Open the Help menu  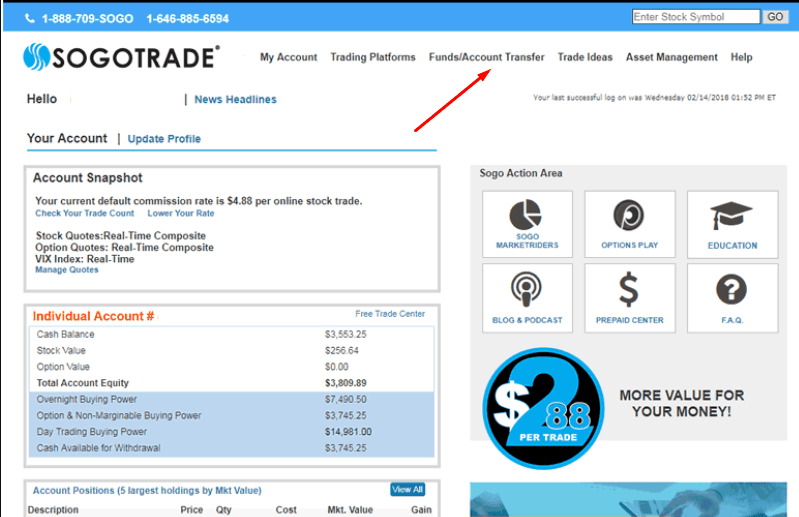pyautogui.click(x=741, y=57)
